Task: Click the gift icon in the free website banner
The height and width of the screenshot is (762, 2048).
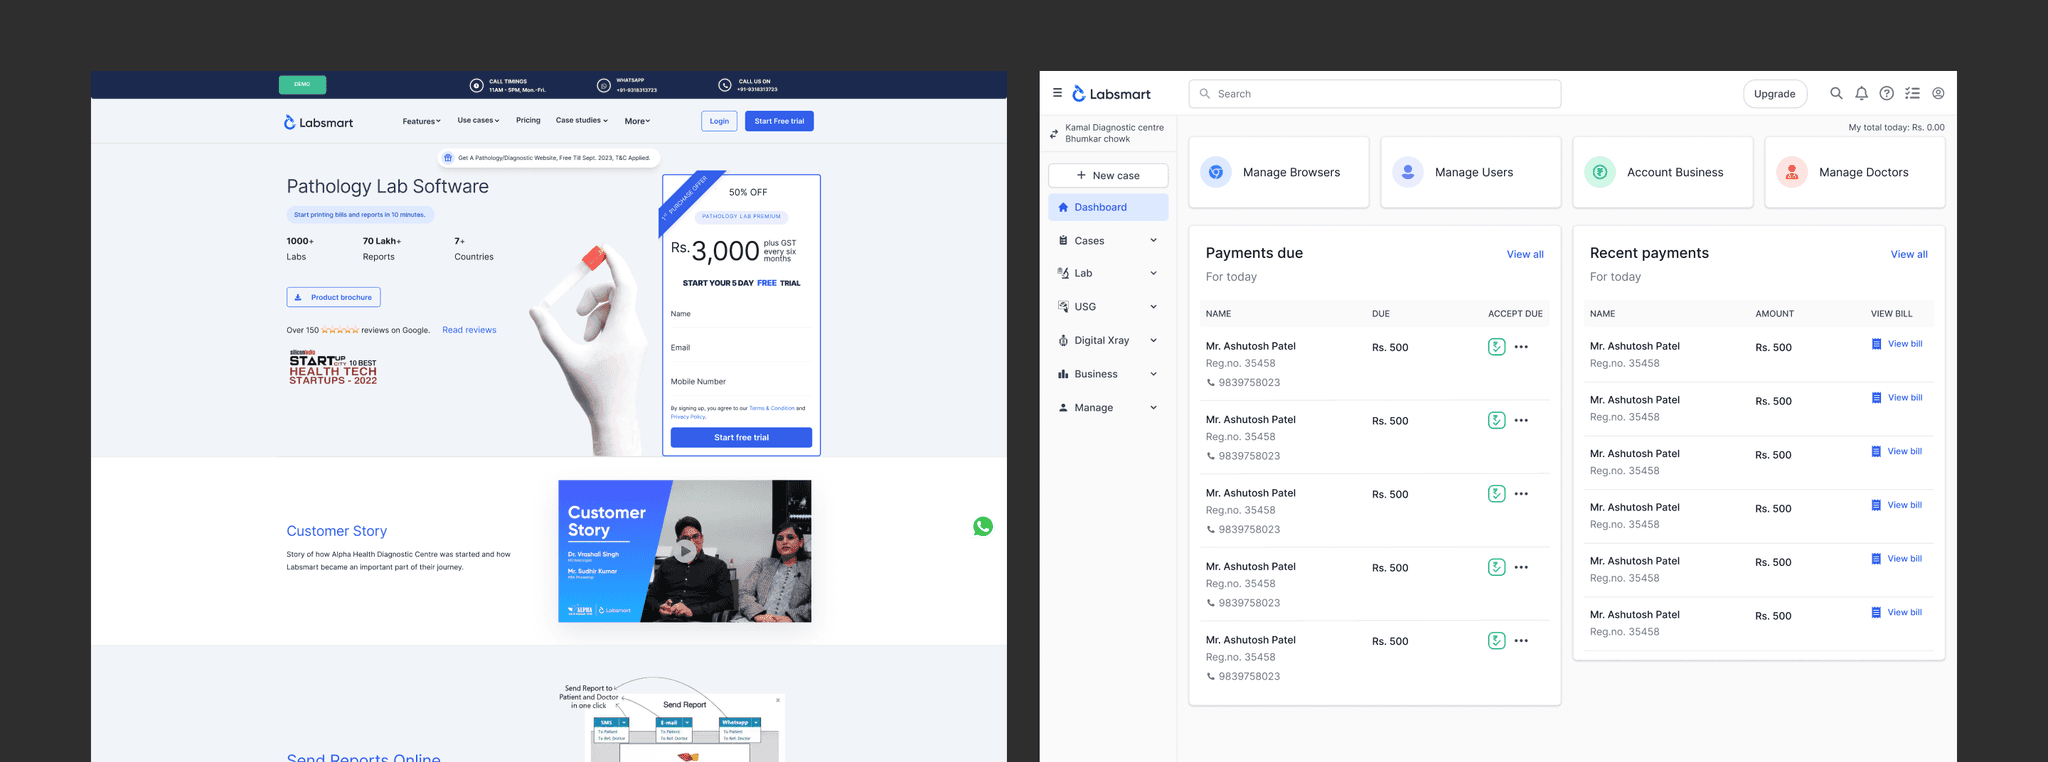Action: [x=448, y=158]
